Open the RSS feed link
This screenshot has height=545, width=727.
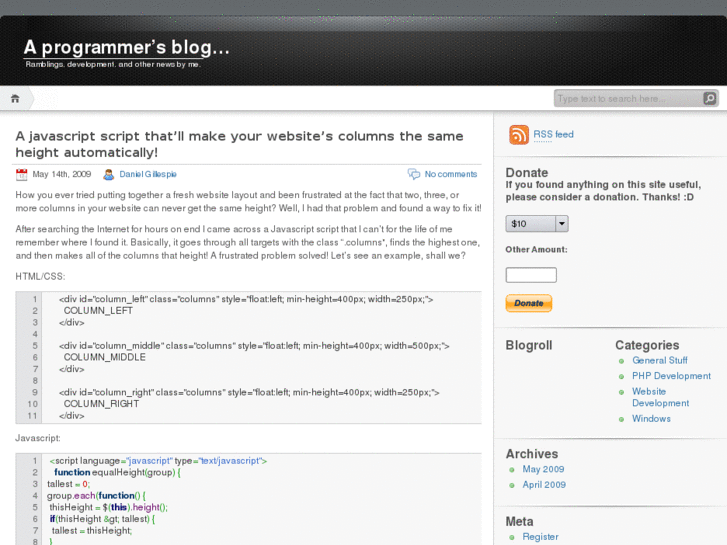pos(553,134)
